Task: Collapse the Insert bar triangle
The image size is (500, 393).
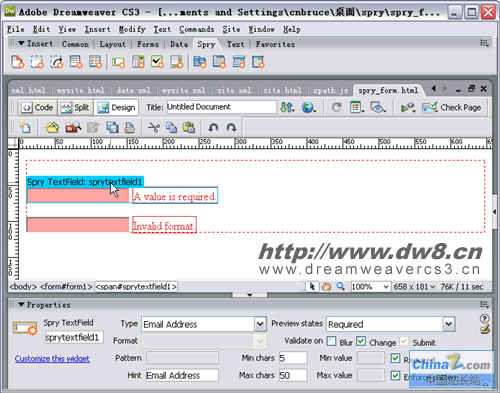Action: (x=21, y=43)
